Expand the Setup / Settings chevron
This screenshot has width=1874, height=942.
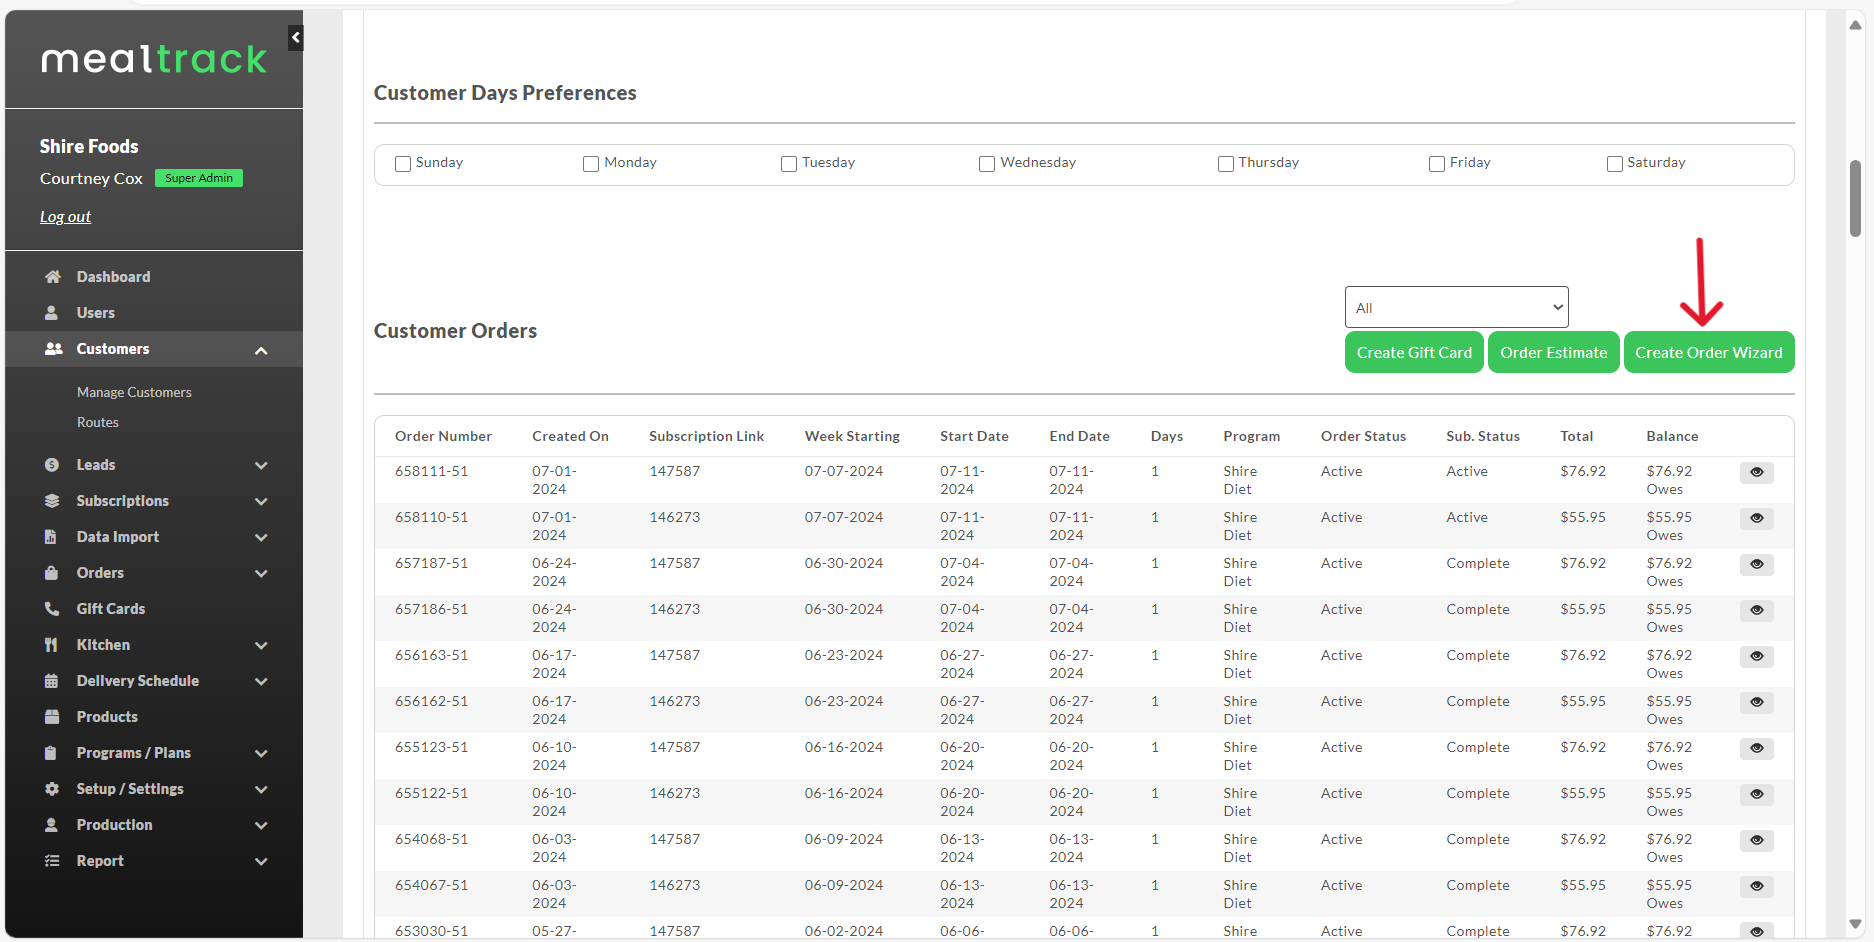[261, 789]
